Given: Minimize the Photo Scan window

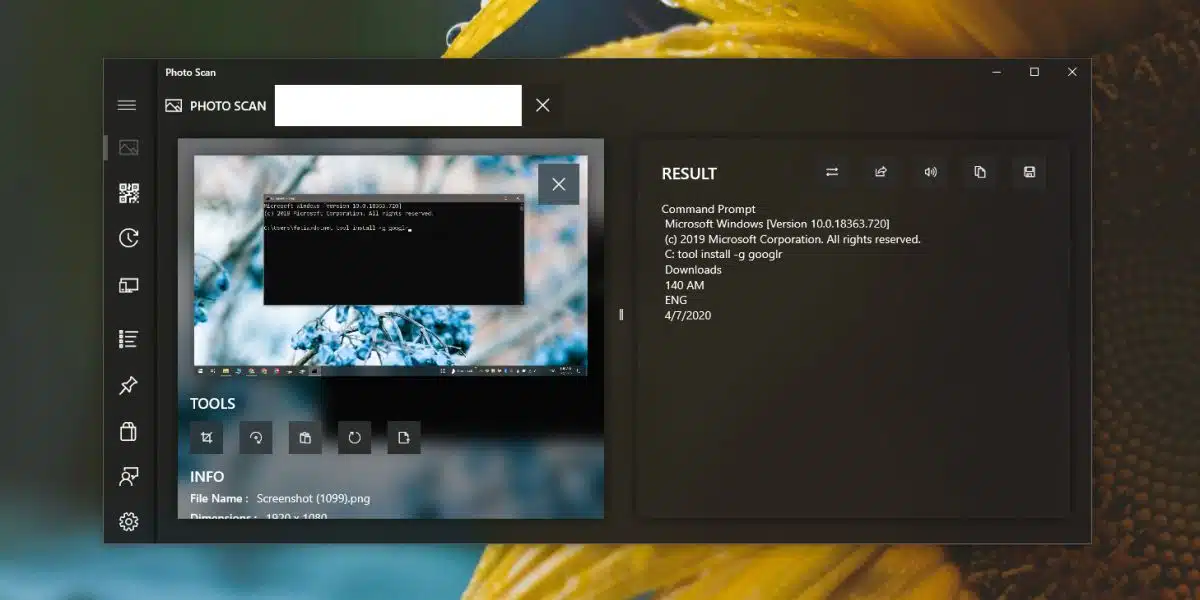Looking at the screenshot, I should (997, 72).
